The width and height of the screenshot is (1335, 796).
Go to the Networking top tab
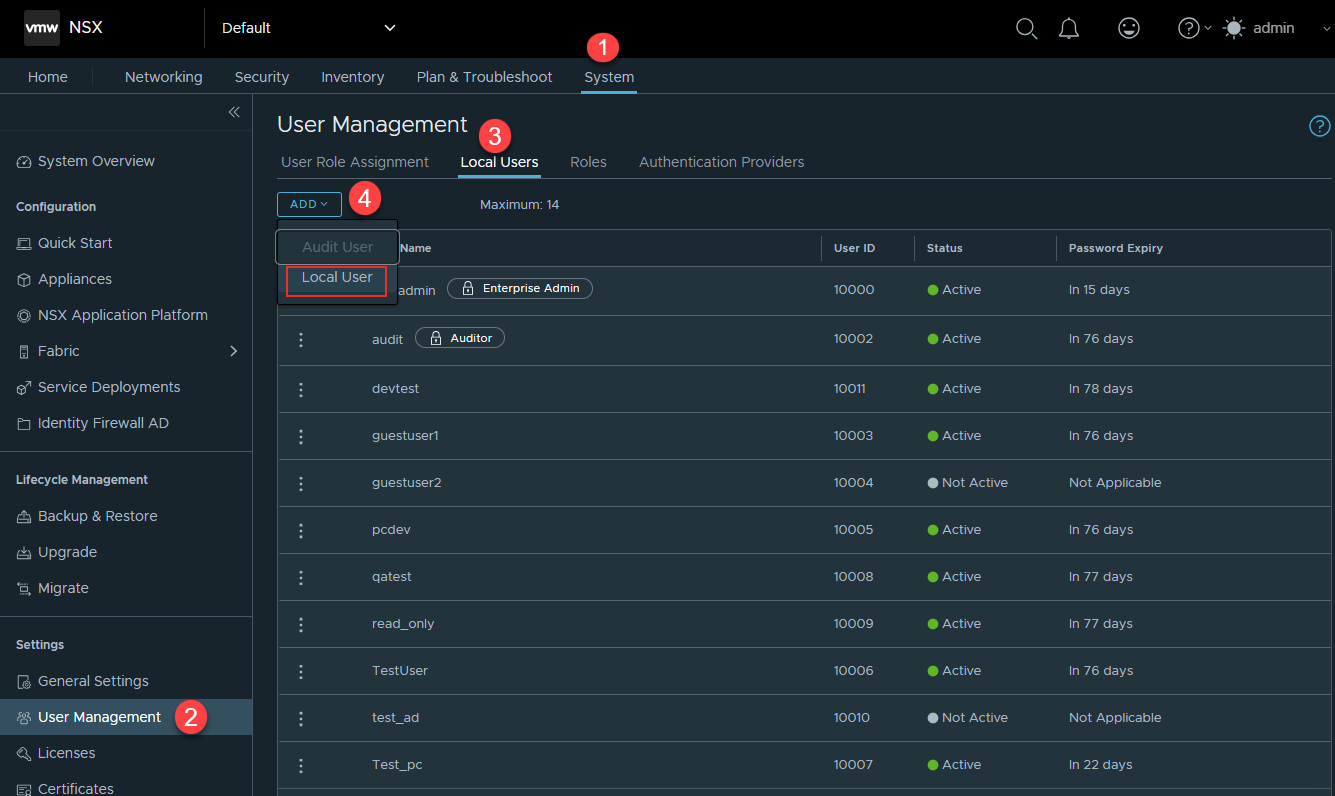click(x=163, y=77)
